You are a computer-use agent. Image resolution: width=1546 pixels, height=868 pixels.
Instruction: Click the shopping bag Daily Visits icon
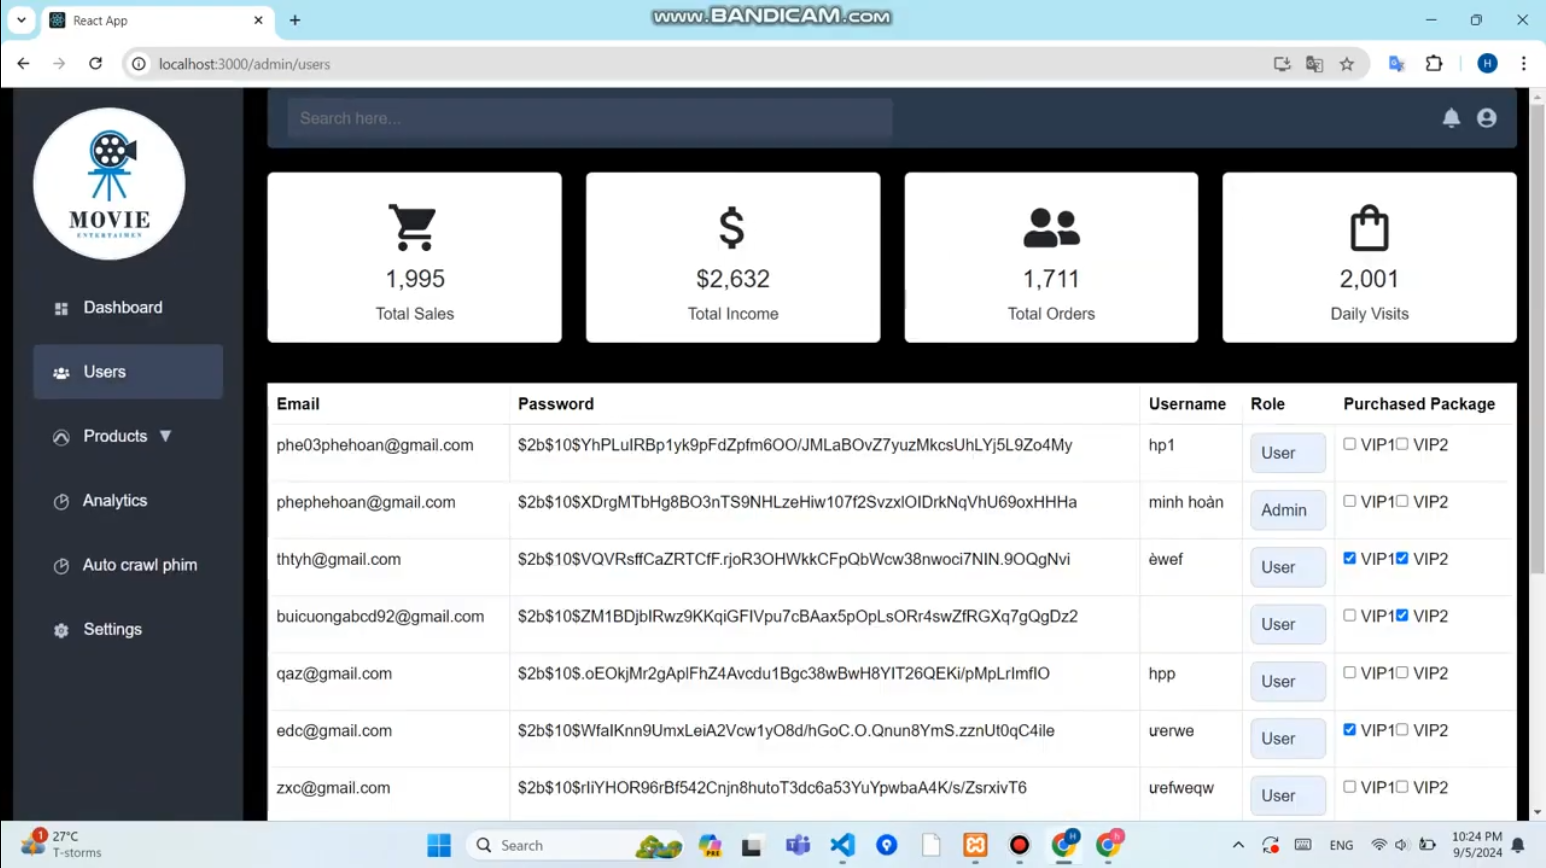coord(1369,227)
